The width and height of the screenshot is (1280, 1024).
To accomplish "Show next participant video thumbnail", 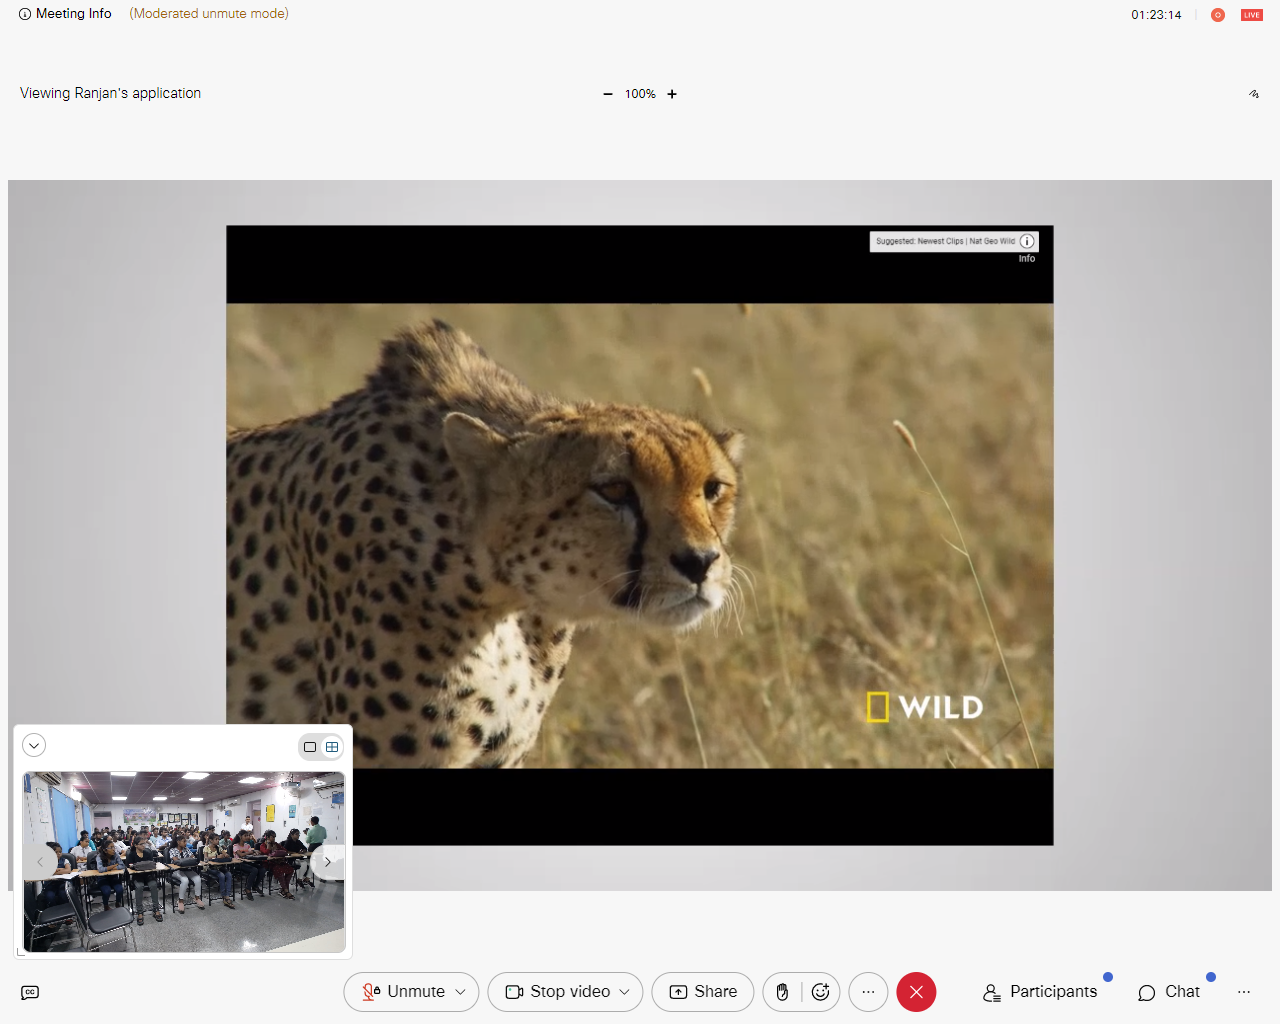I will [x=328, y=862].
